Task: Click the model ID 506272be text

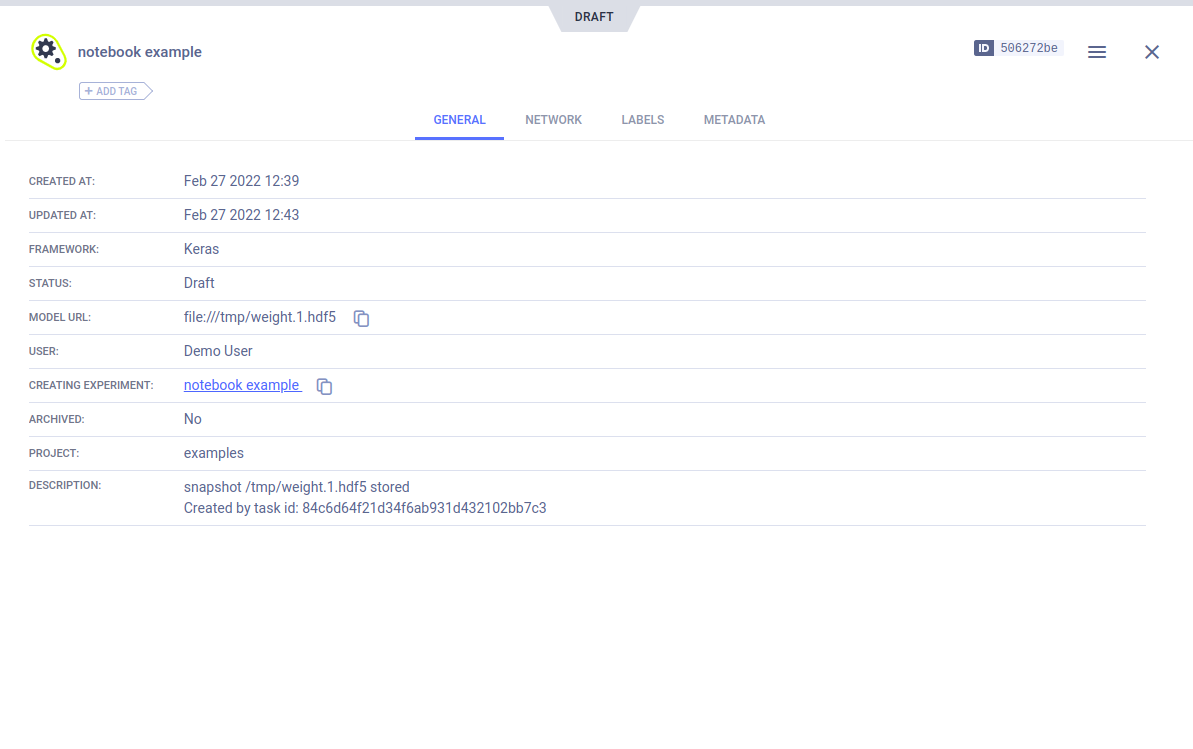Action: tap(1029, 48)
